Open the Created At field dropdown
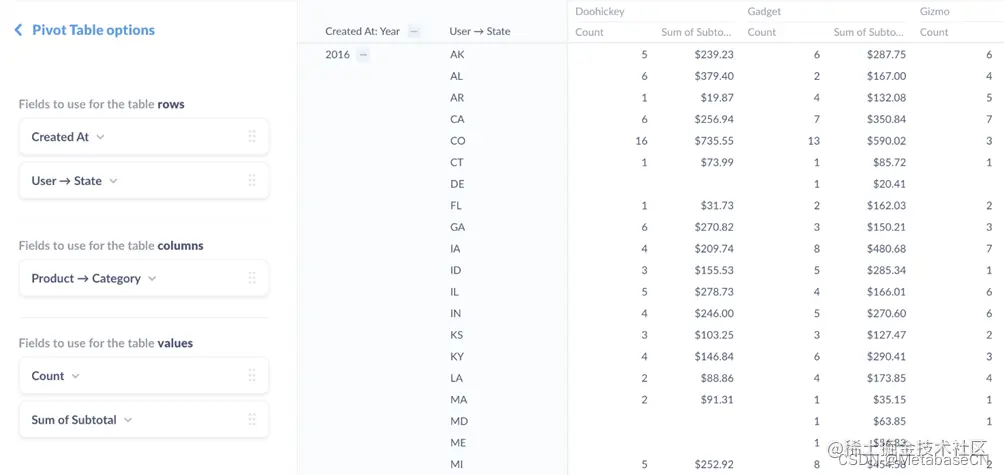The image size is (1004, 475). point(100,137)
